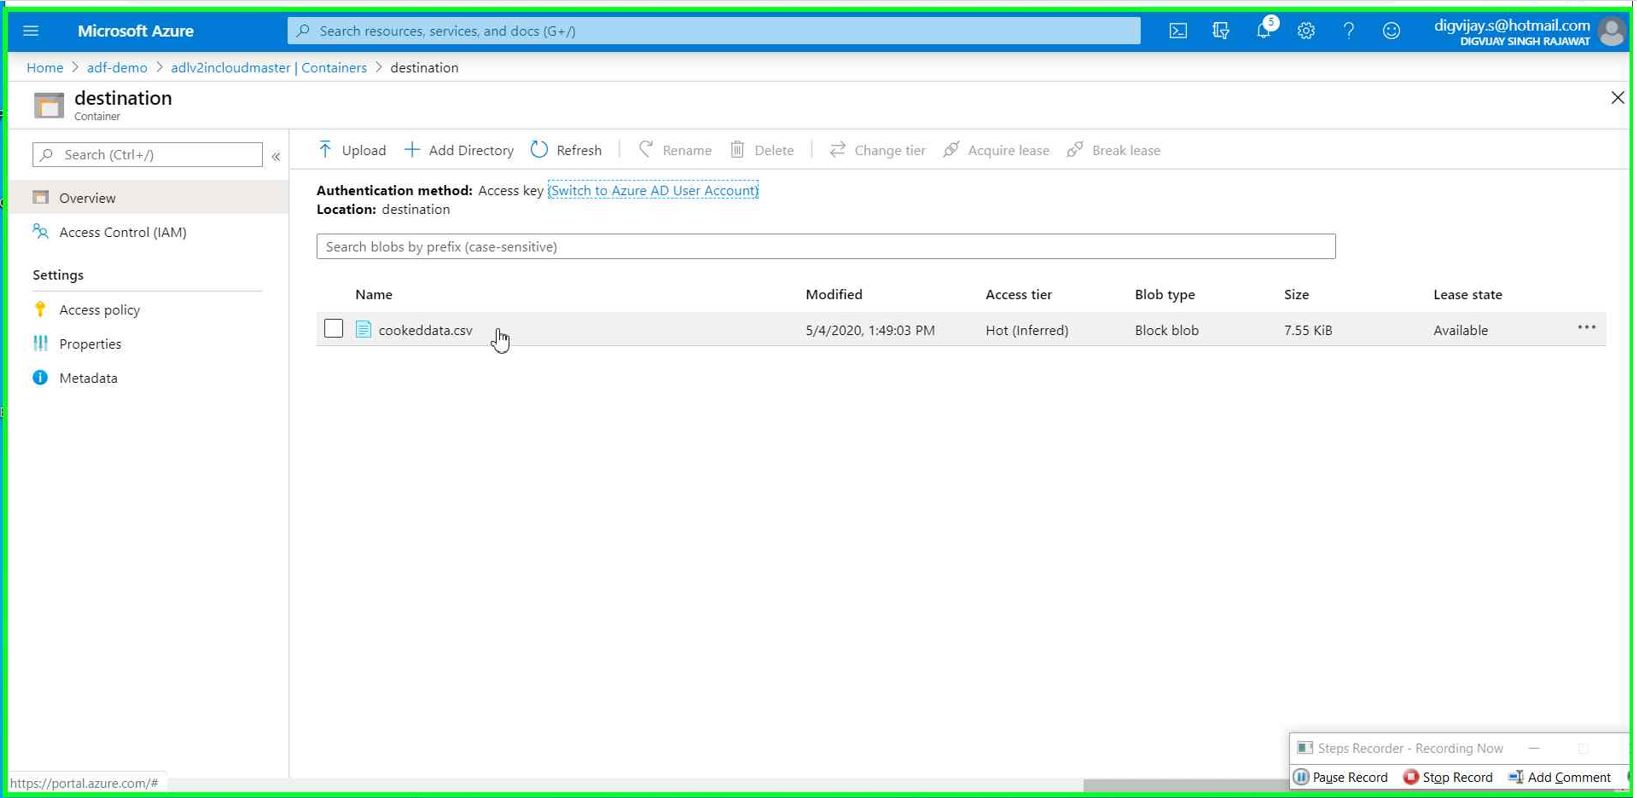Go to Overview in sidebar
The image size is (1637, 798).
(x=148, y=198)
